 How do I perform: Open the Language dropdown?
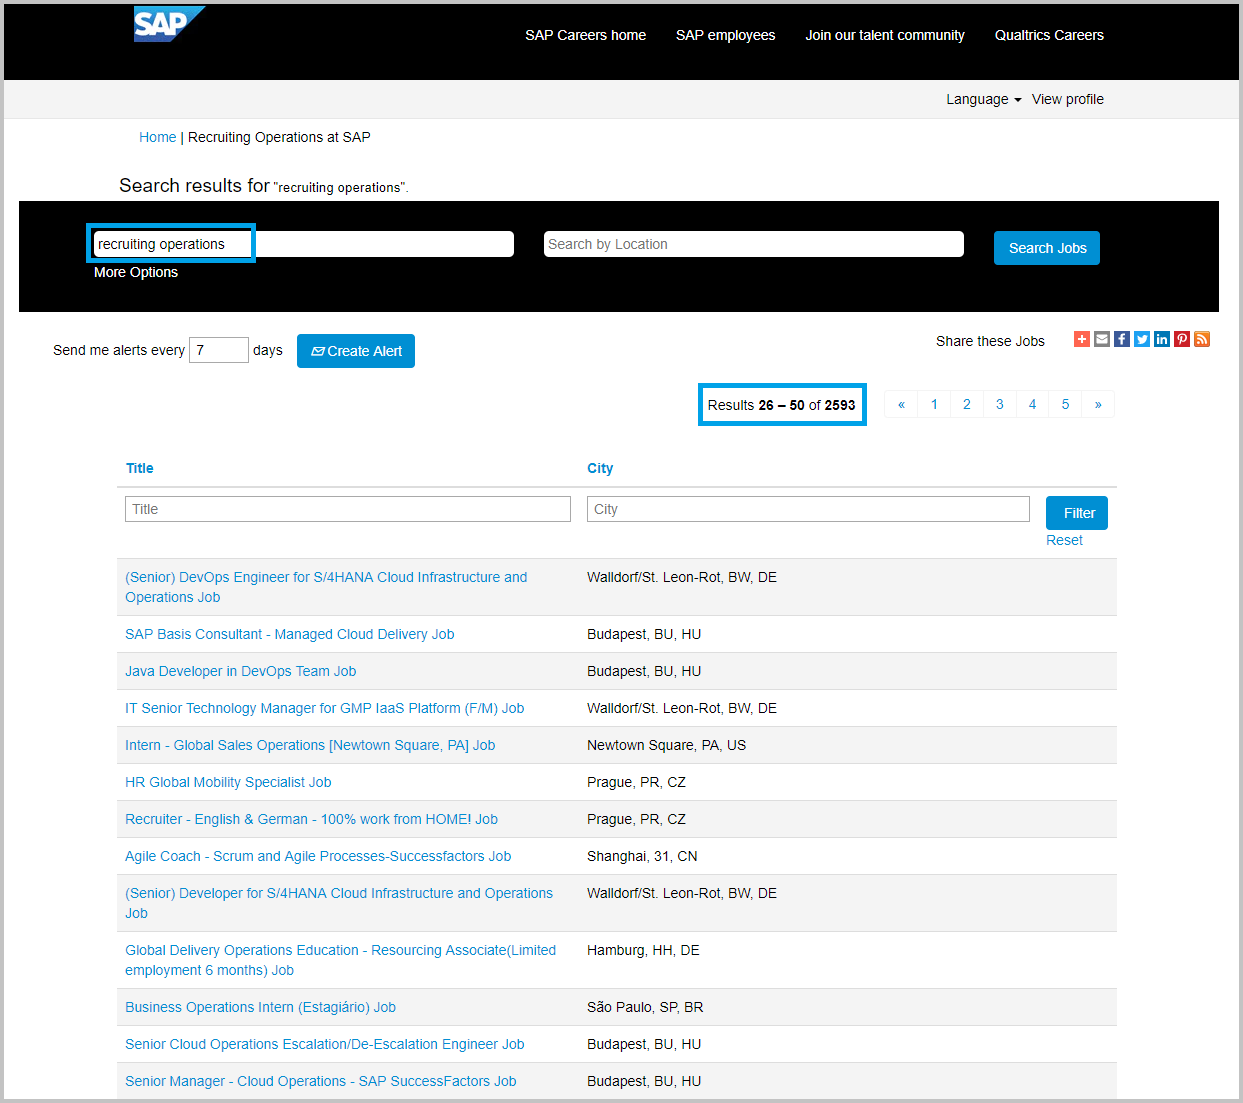pyautogui.click(x=984, y=99)
